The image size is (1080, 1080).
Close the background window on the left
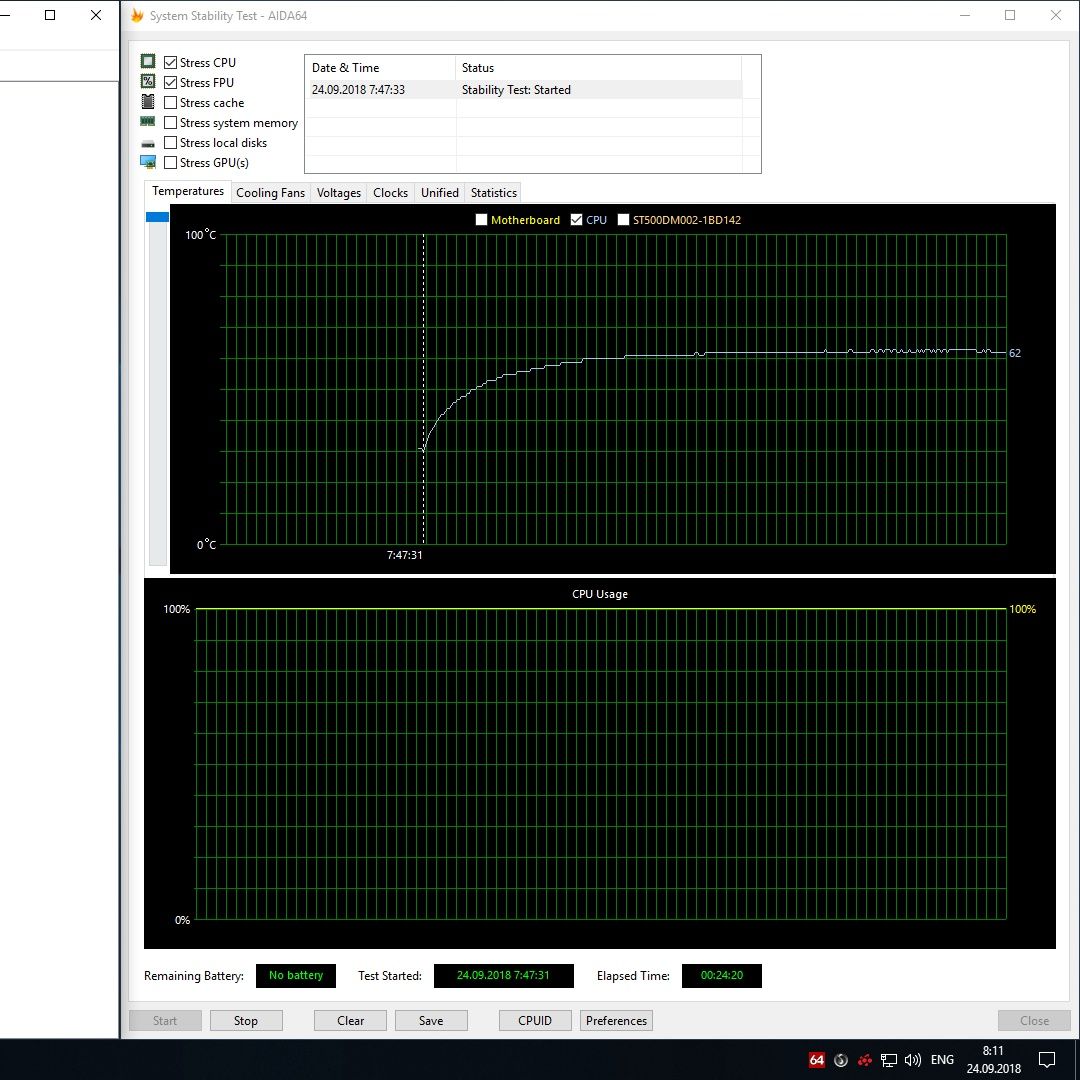pyautogui.click(x=96, y=15)
